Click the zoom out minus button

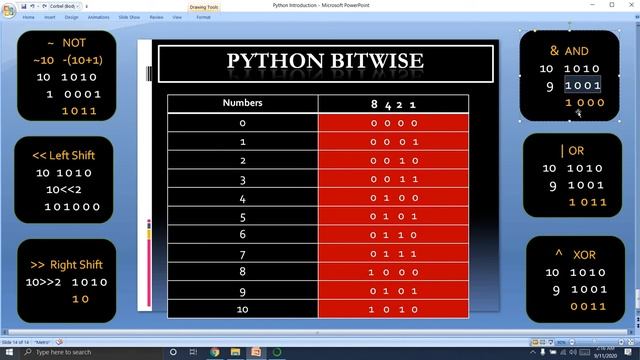tap(572, 342)
